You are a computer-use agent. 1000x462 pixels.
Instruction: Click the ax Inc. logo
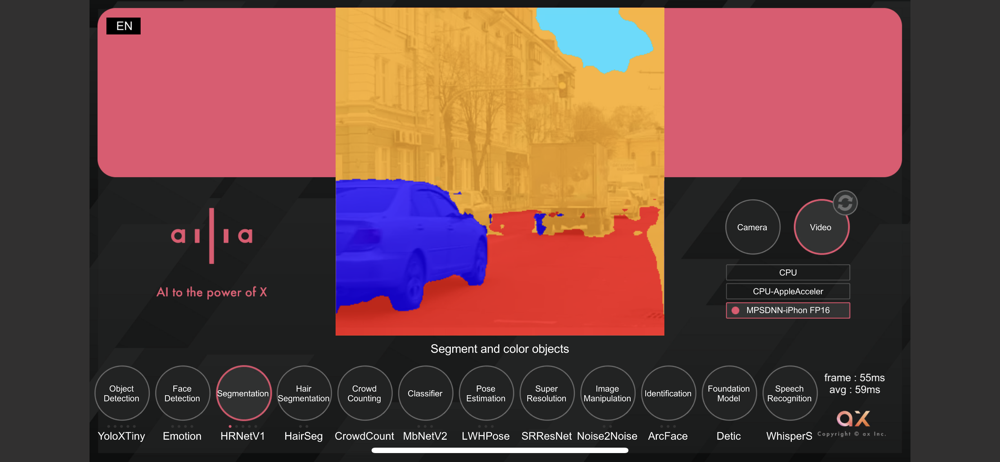pyautogui.click(x=853, y=419)
